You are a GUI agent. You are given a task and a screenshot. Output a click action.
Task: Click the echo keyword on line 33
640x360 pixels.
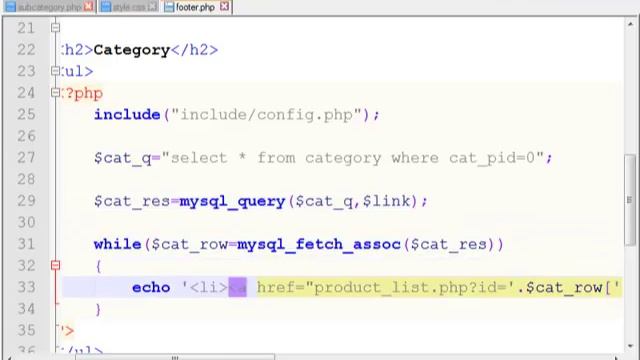[151, 287]
